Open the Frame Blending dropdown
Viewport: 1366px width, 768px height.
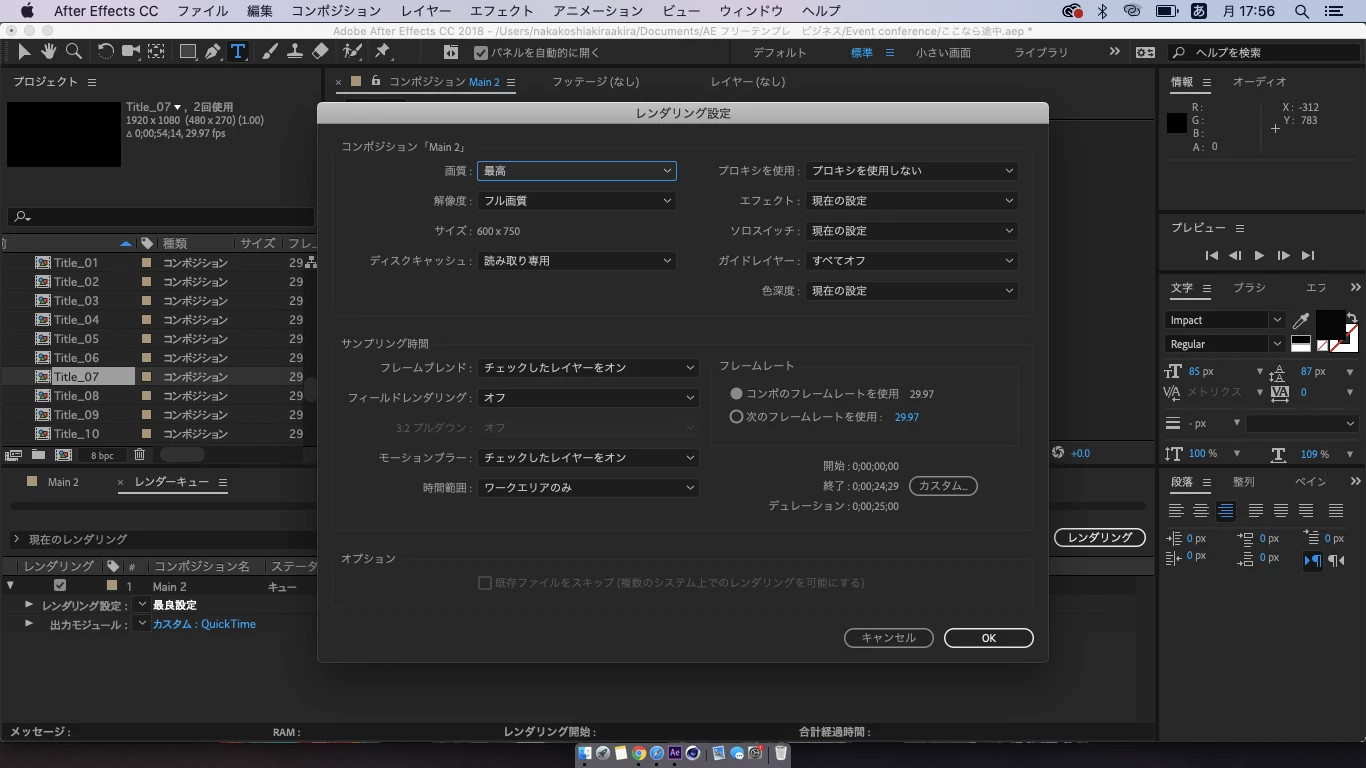588,368
